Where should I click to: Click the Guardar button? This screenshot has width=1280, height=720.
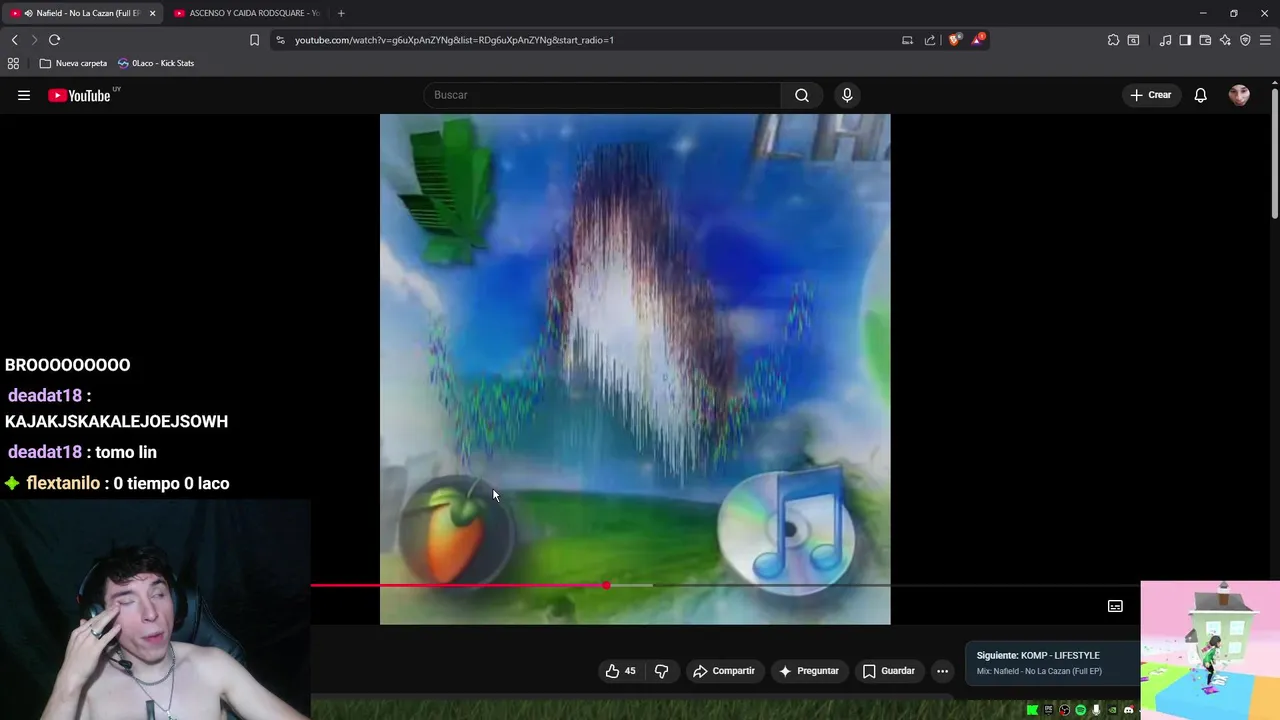888,671
